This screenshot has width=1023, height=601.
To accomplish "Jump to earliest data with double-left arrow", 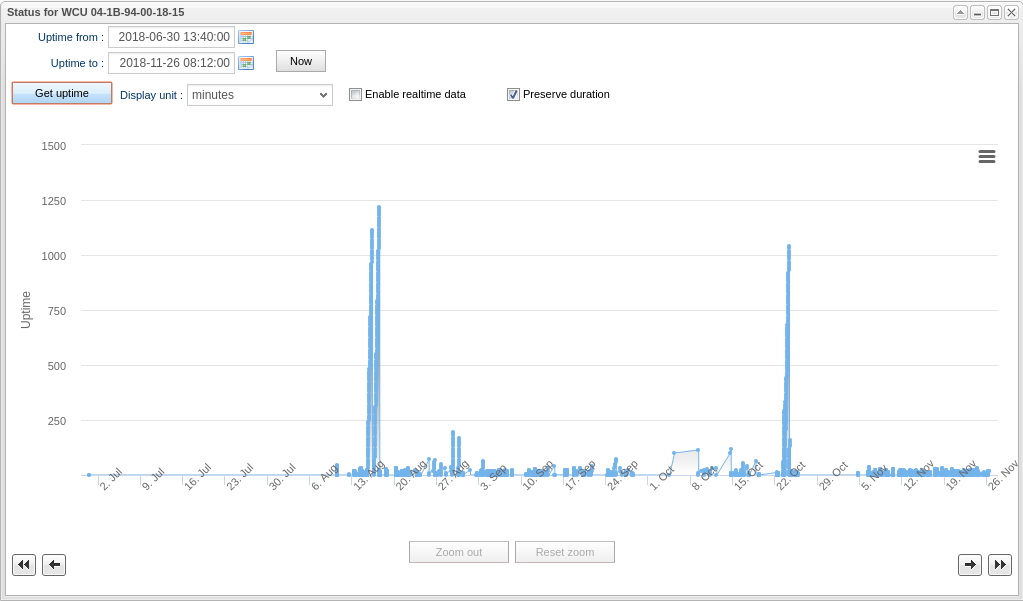I will coord(24,565).
